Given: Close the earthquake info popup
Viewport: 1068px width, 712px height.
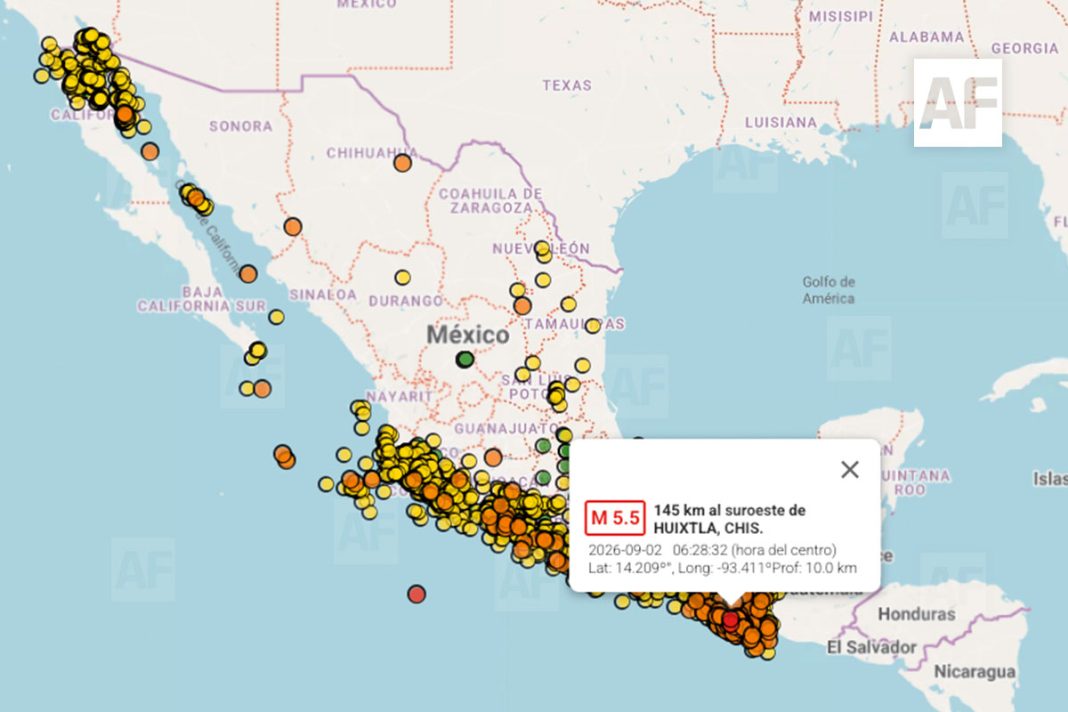Looking at the screenshot, I should click(849, 469).
